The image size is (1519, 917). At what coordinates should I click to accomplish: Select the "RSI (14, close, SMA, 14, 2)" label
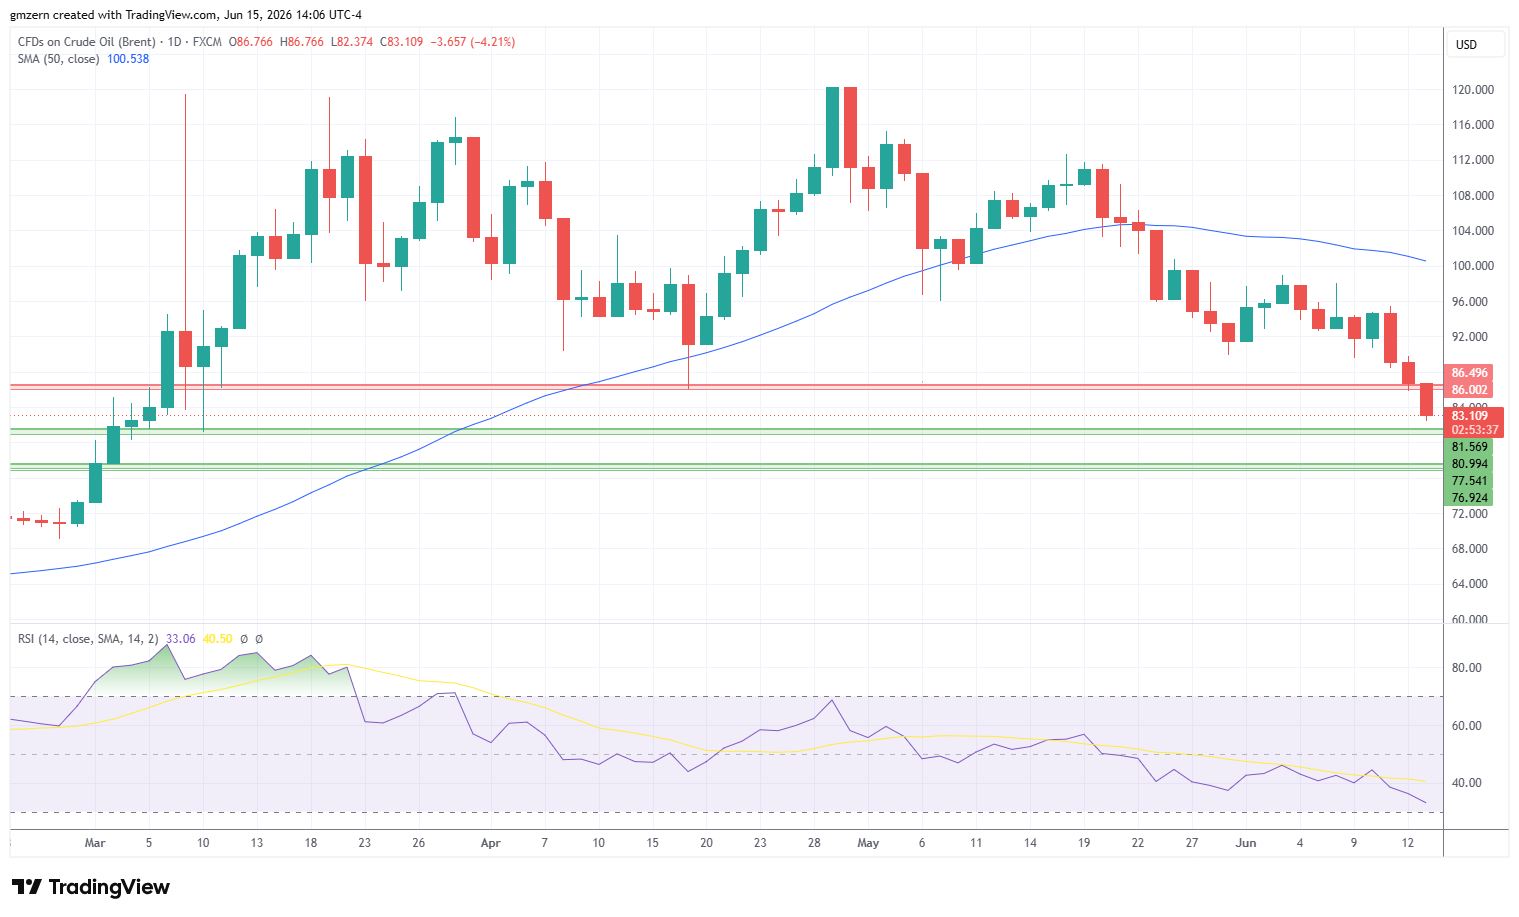click(x=88, y=639)
